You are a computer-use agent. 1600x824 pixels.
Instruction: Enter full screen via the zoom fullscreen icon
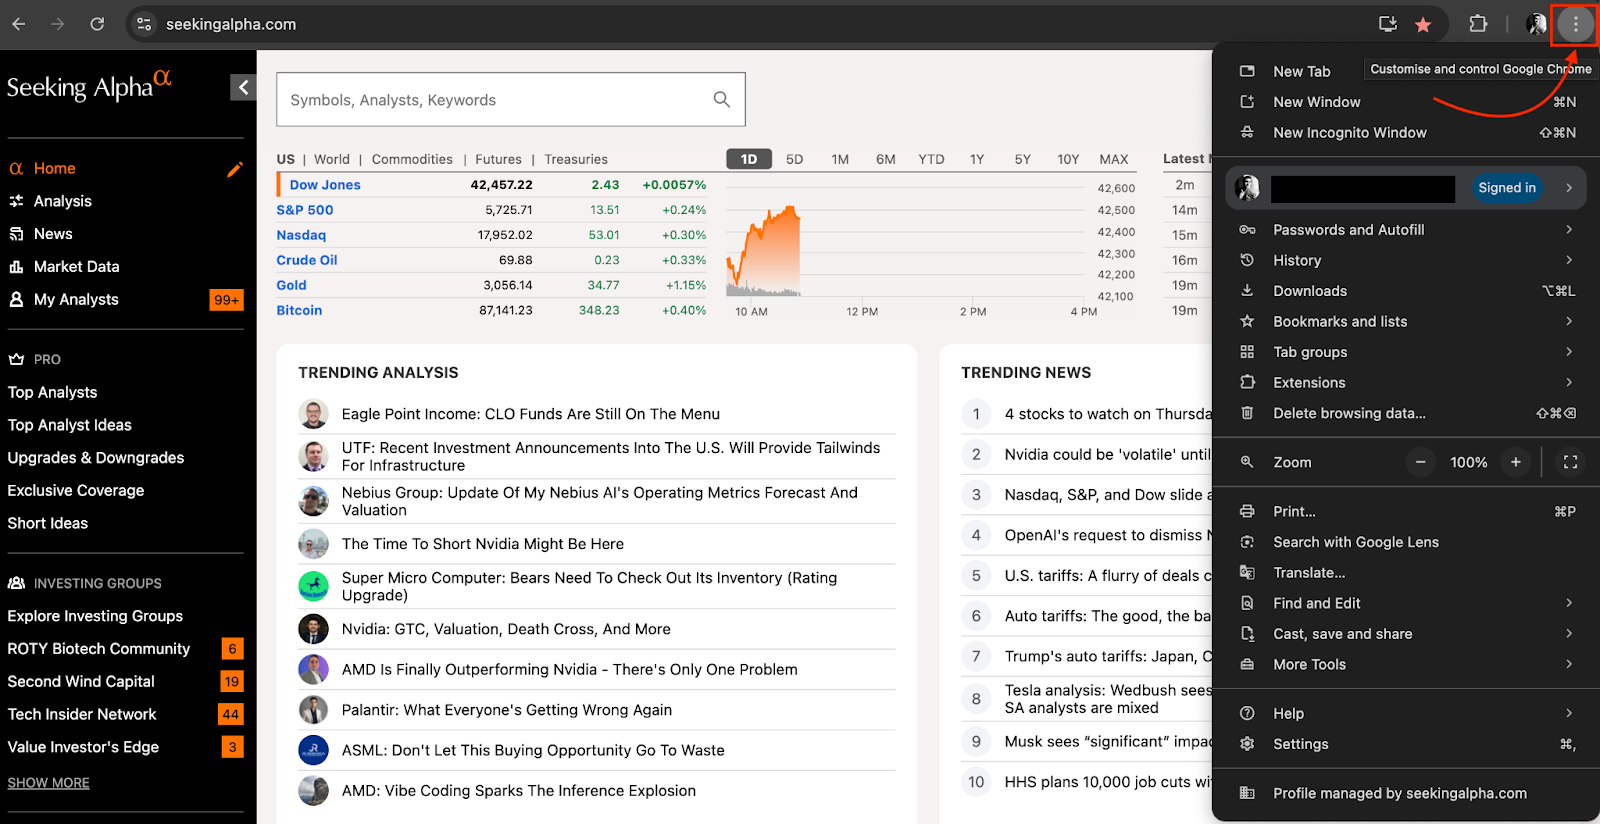[1570, 462]
